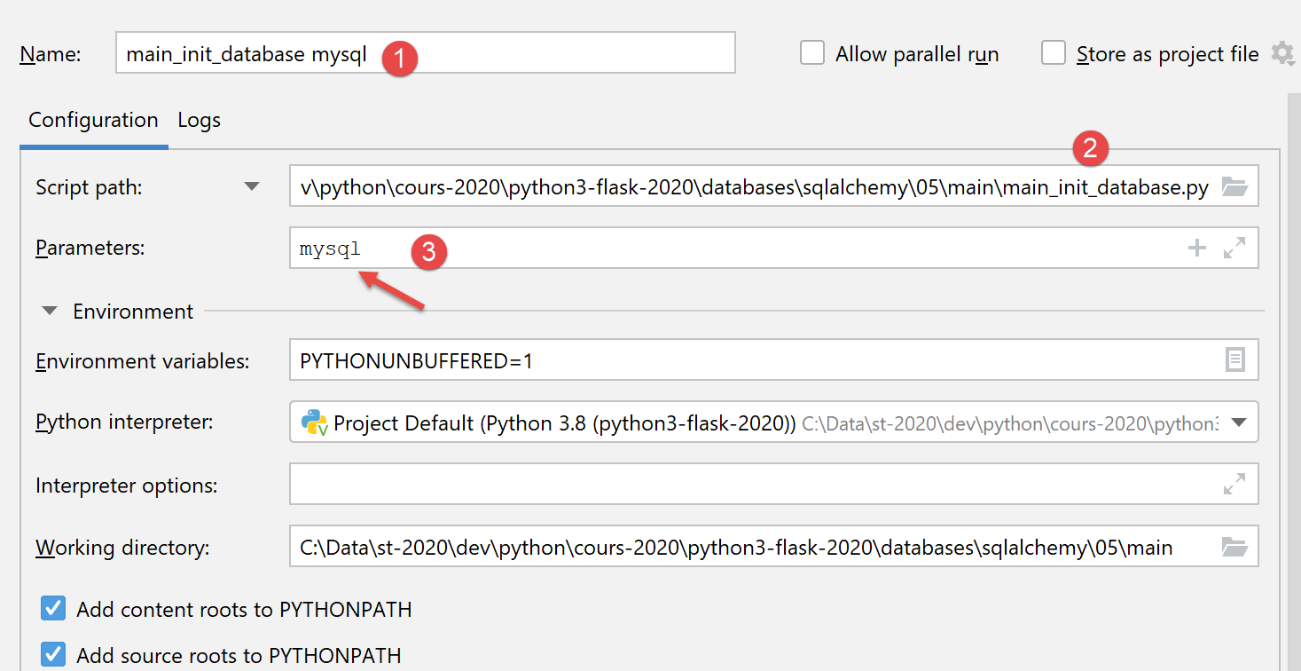Focus the Environment variables input field
The width and height of the screenshot is (1301, 671).
click(x=750, y=360)
